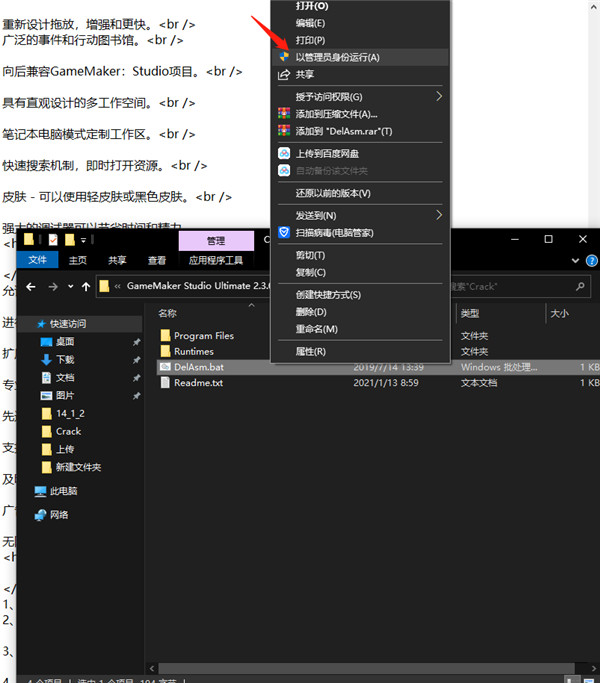Click the unpin icon next to 桌面
The height and width of the screenshot is (683, 600).
(x=136, y=342)
